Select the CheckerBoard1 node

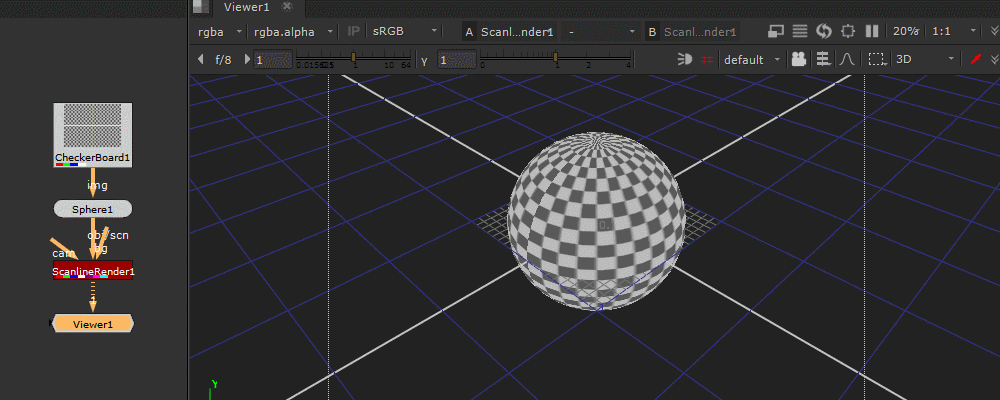click(x=93, y=135)
